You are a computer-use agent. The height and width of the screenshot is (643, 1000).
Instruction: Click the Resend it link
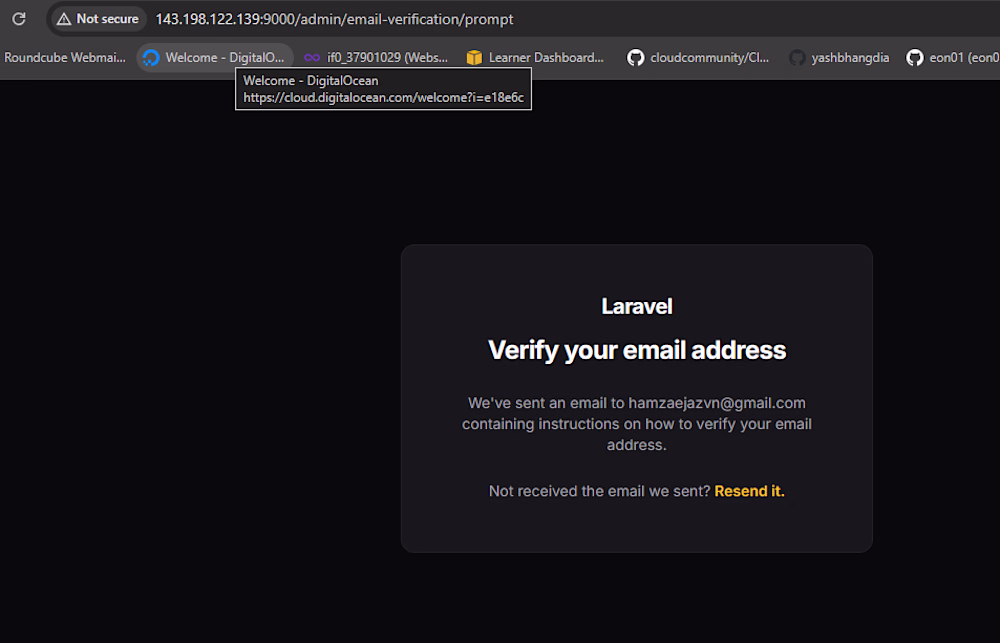tap(749, 491)
